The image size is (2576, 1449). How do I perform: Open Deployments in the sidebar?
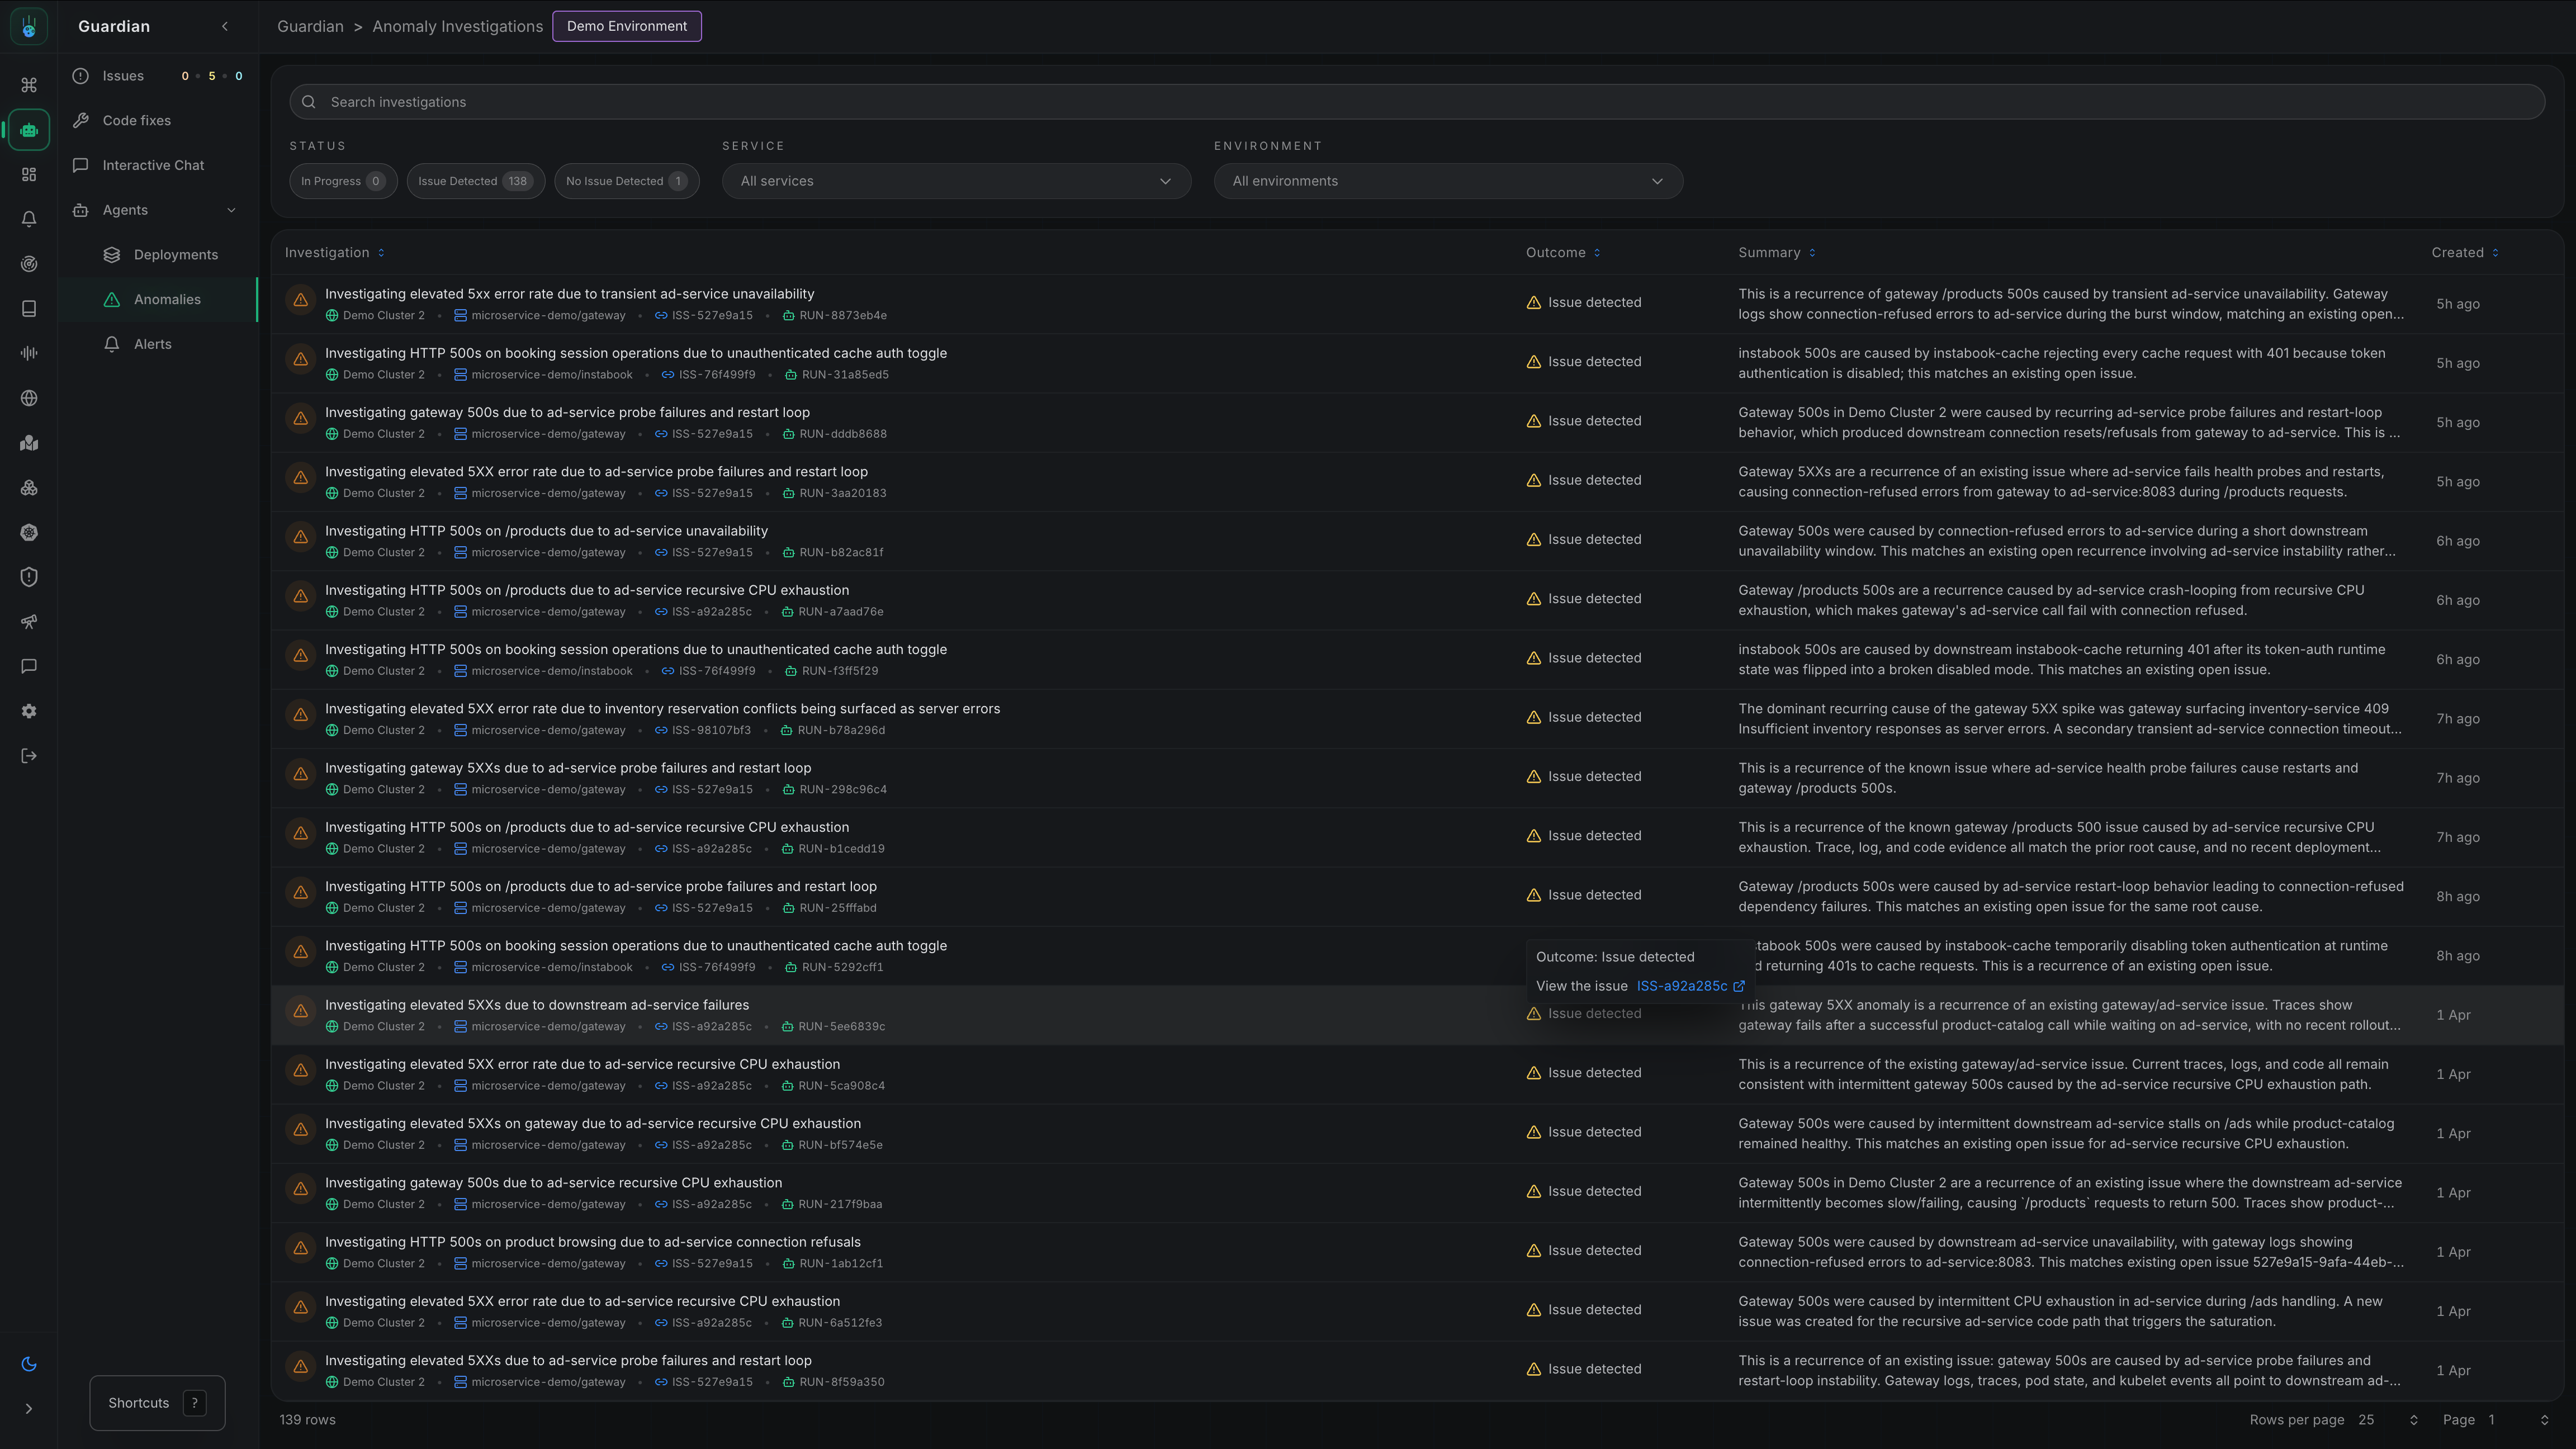tap(176, 255)
